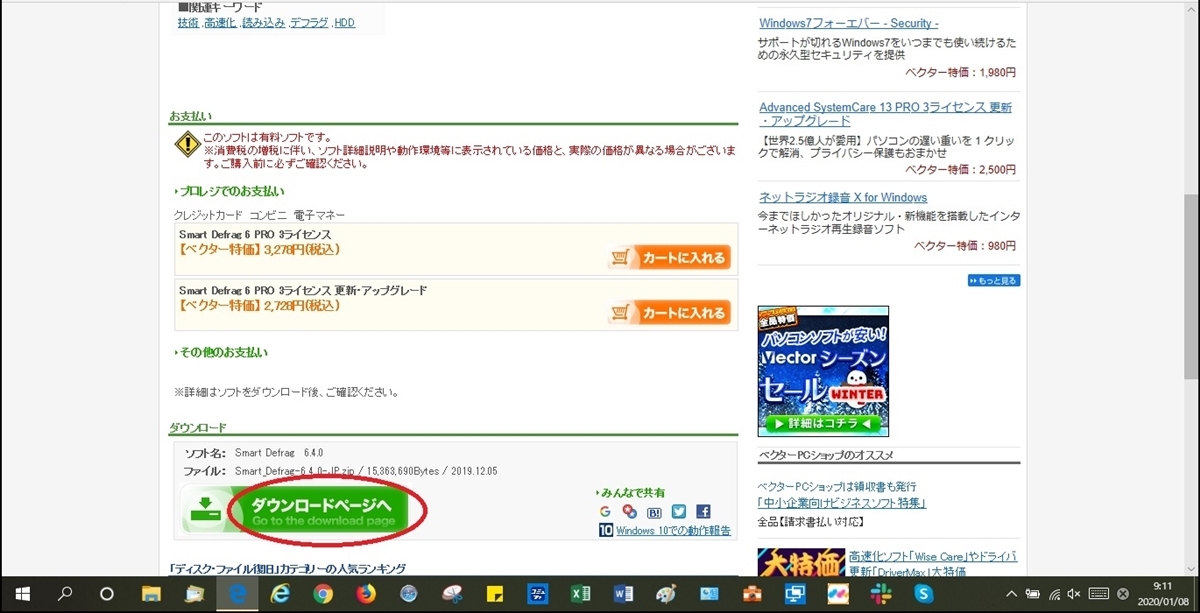Open File Explorer from taskbar

pyautogui.click(x=151, y=594)
